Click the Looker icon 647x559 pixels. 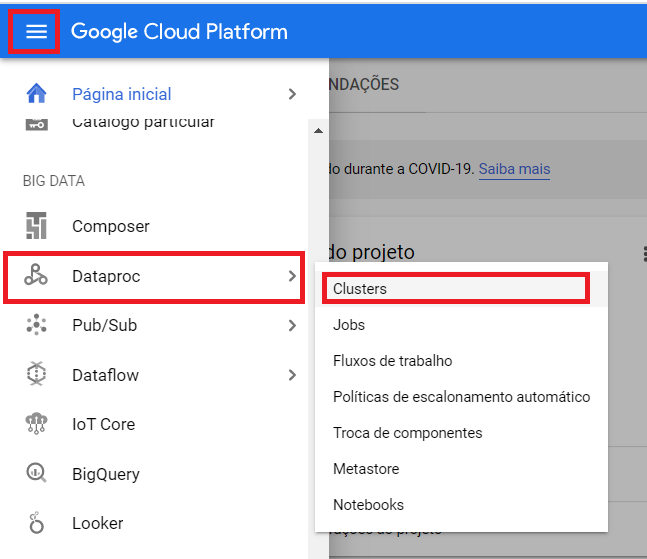tap(37, 523)
